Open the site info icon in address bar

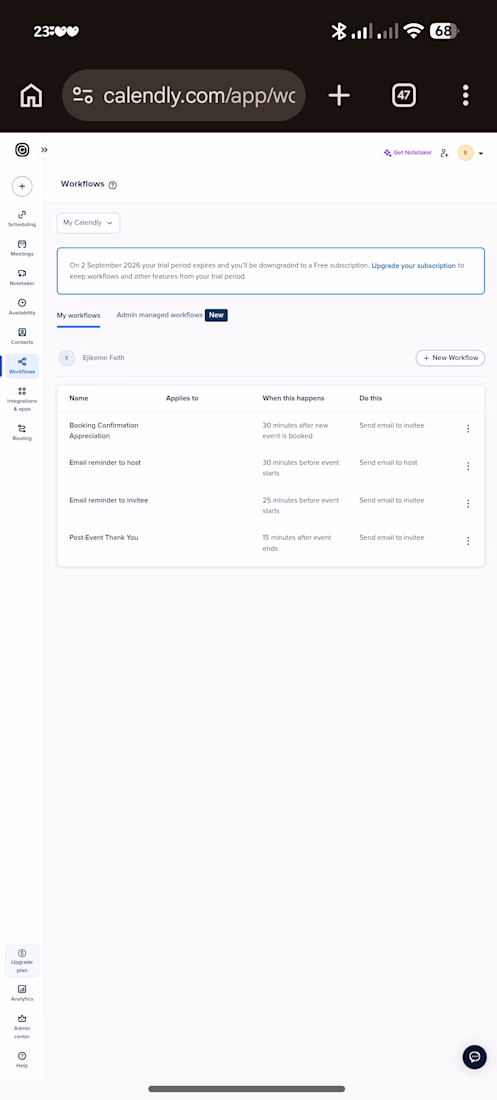tap(83, 95)
